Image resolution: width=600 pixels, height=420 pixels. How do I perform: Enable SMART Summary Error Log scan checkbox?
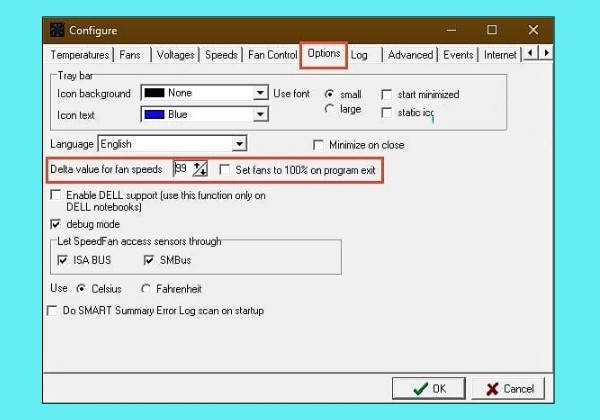pyautogui.click(x=52, y=310)
